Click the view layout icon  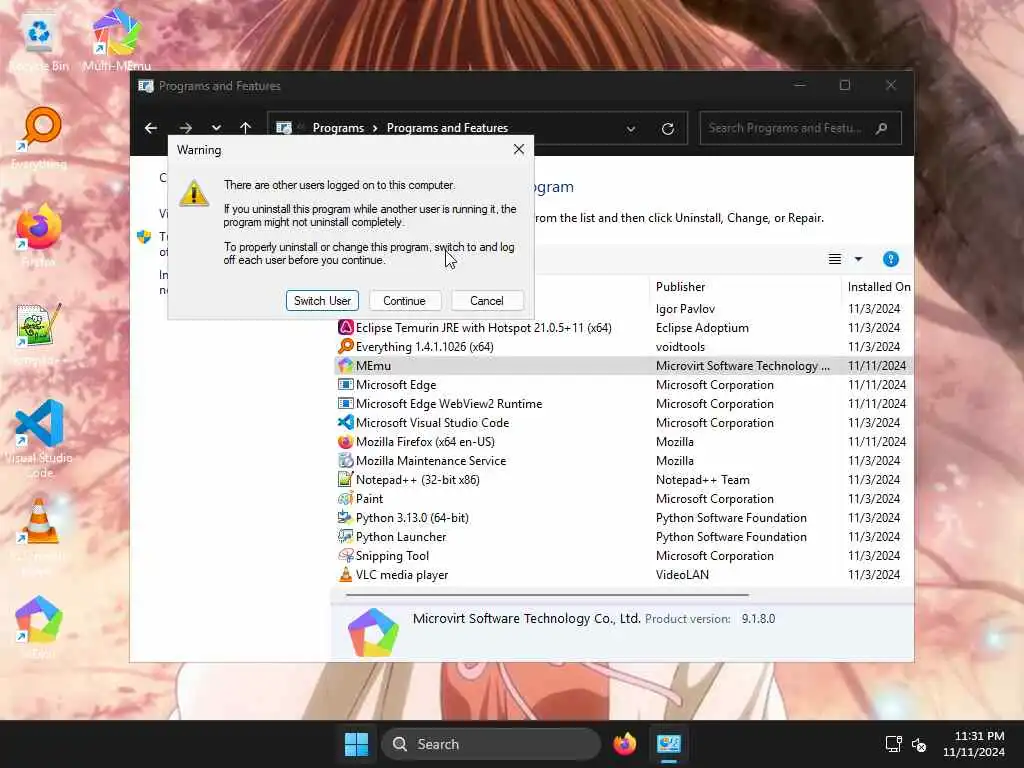(835, 259)
